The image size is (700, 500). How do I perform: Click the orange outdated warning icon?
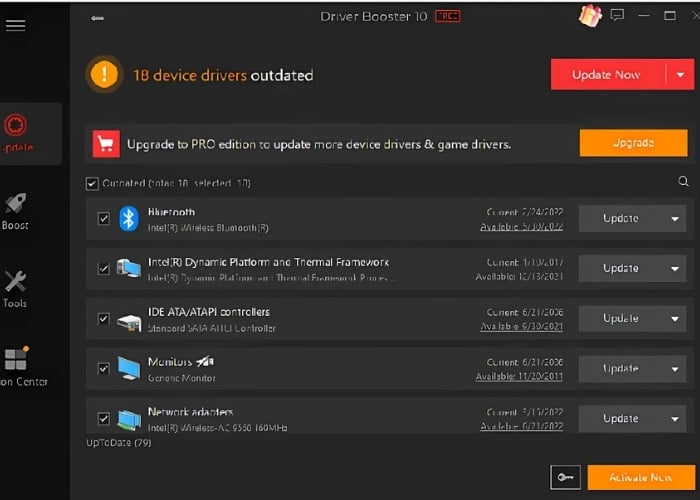[104, 75]
